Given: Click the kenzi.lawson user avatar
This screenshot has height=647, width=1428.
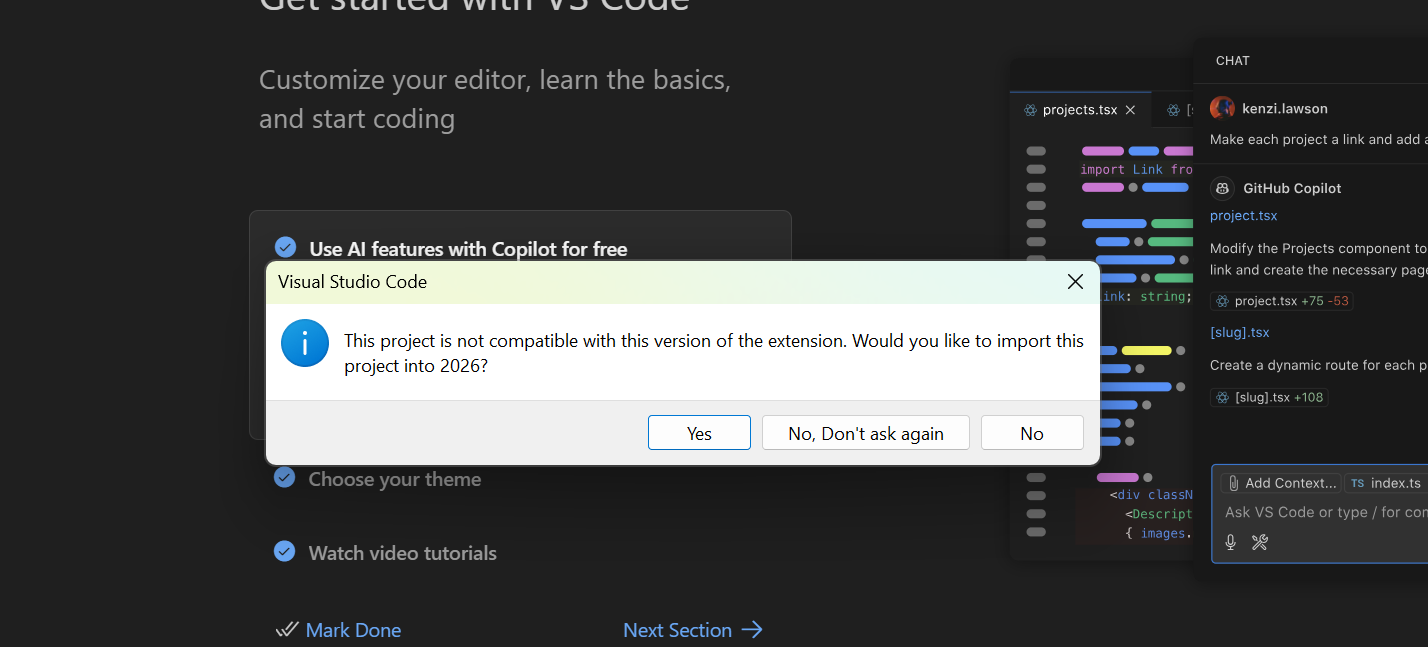Looking at the screenshot, I should (1222, 108).
